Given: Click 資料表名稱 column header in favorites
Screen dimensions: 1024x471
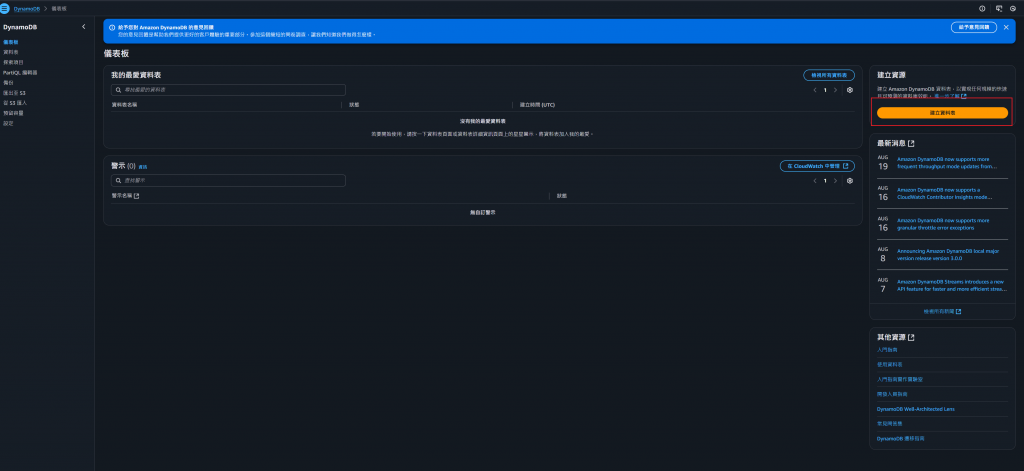Looking at the screenshot, I should click(124, 105).
